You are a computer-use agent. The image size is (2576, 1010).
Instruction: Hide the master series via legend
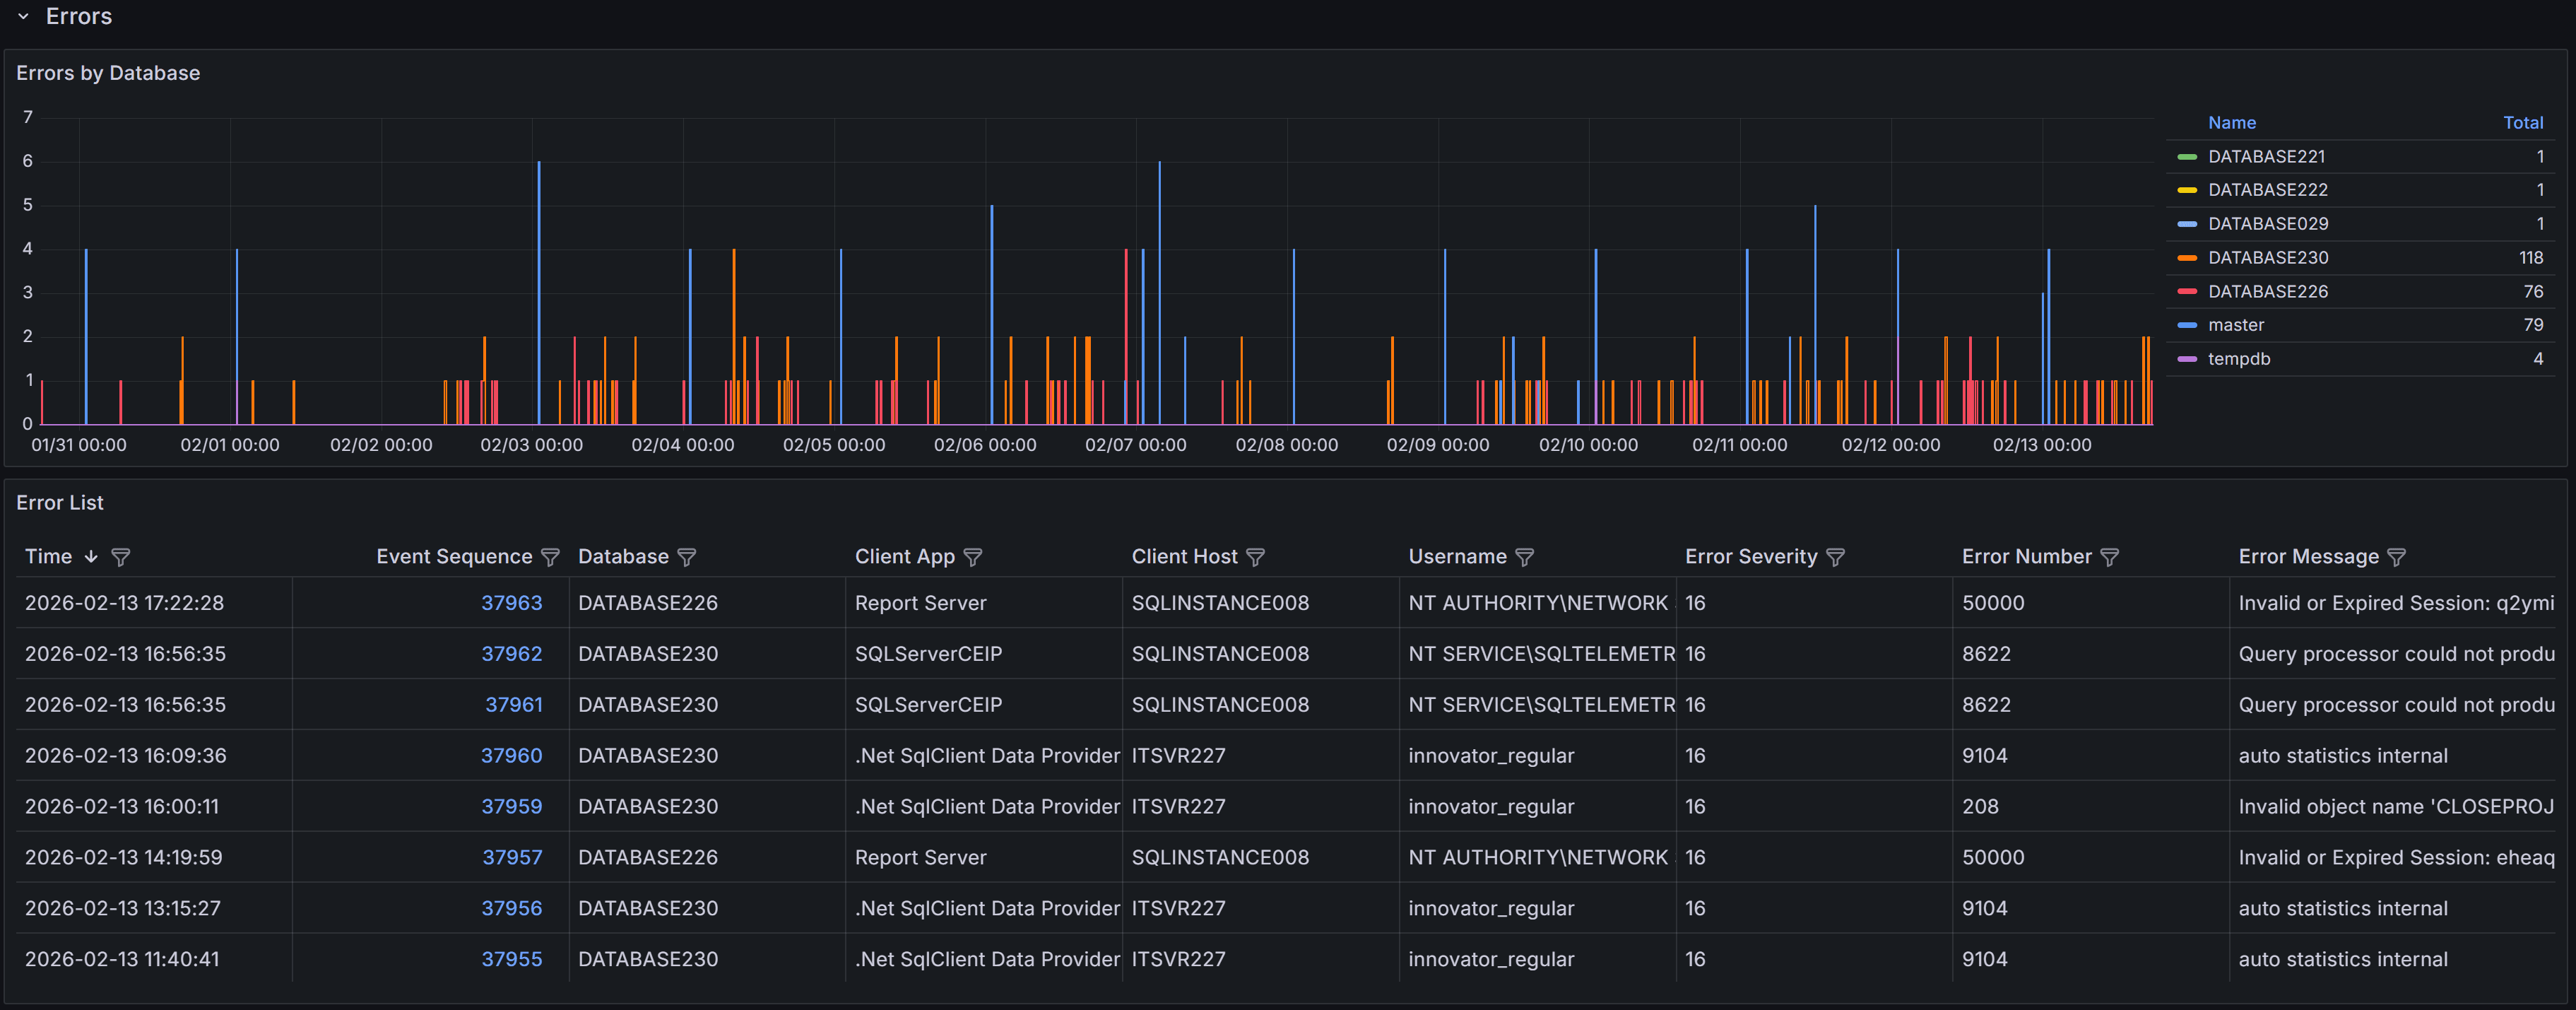point(2235,324)
